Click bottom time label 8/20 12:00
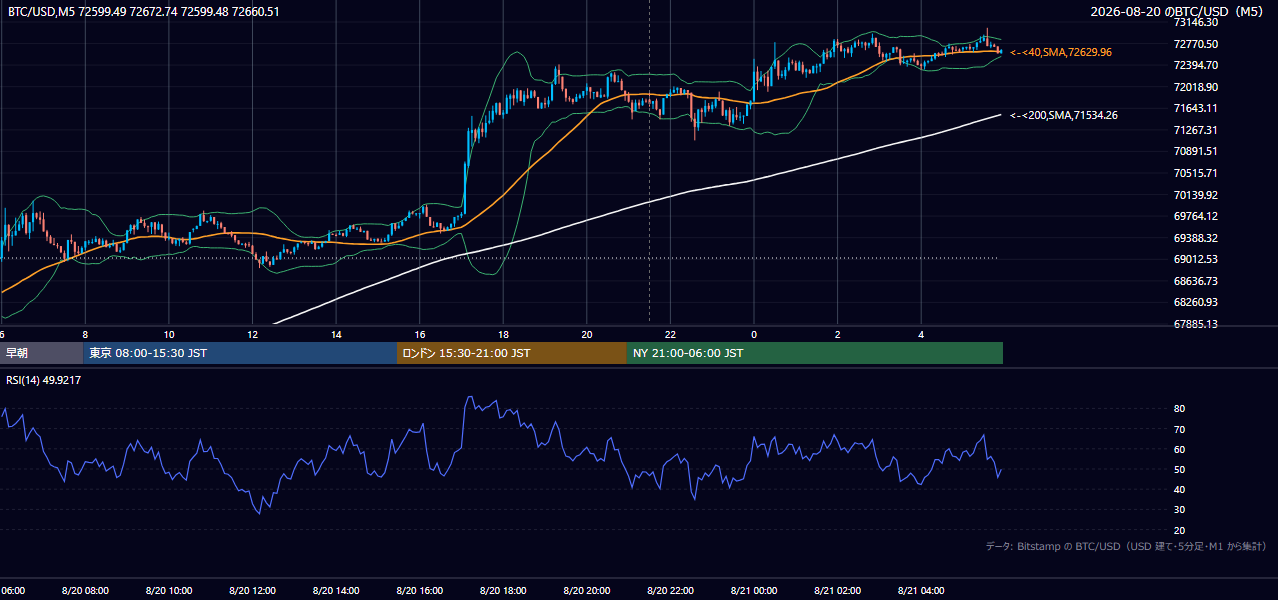 252,591
